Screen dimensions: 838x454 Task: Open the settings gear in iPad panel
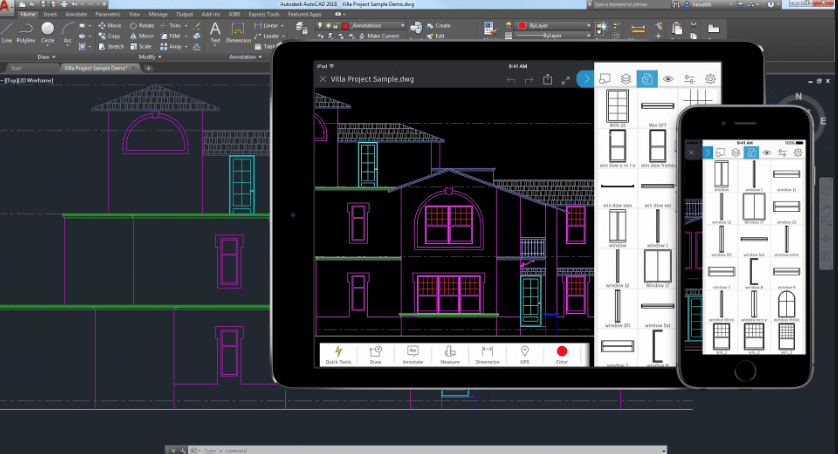(x=710, y=79)
